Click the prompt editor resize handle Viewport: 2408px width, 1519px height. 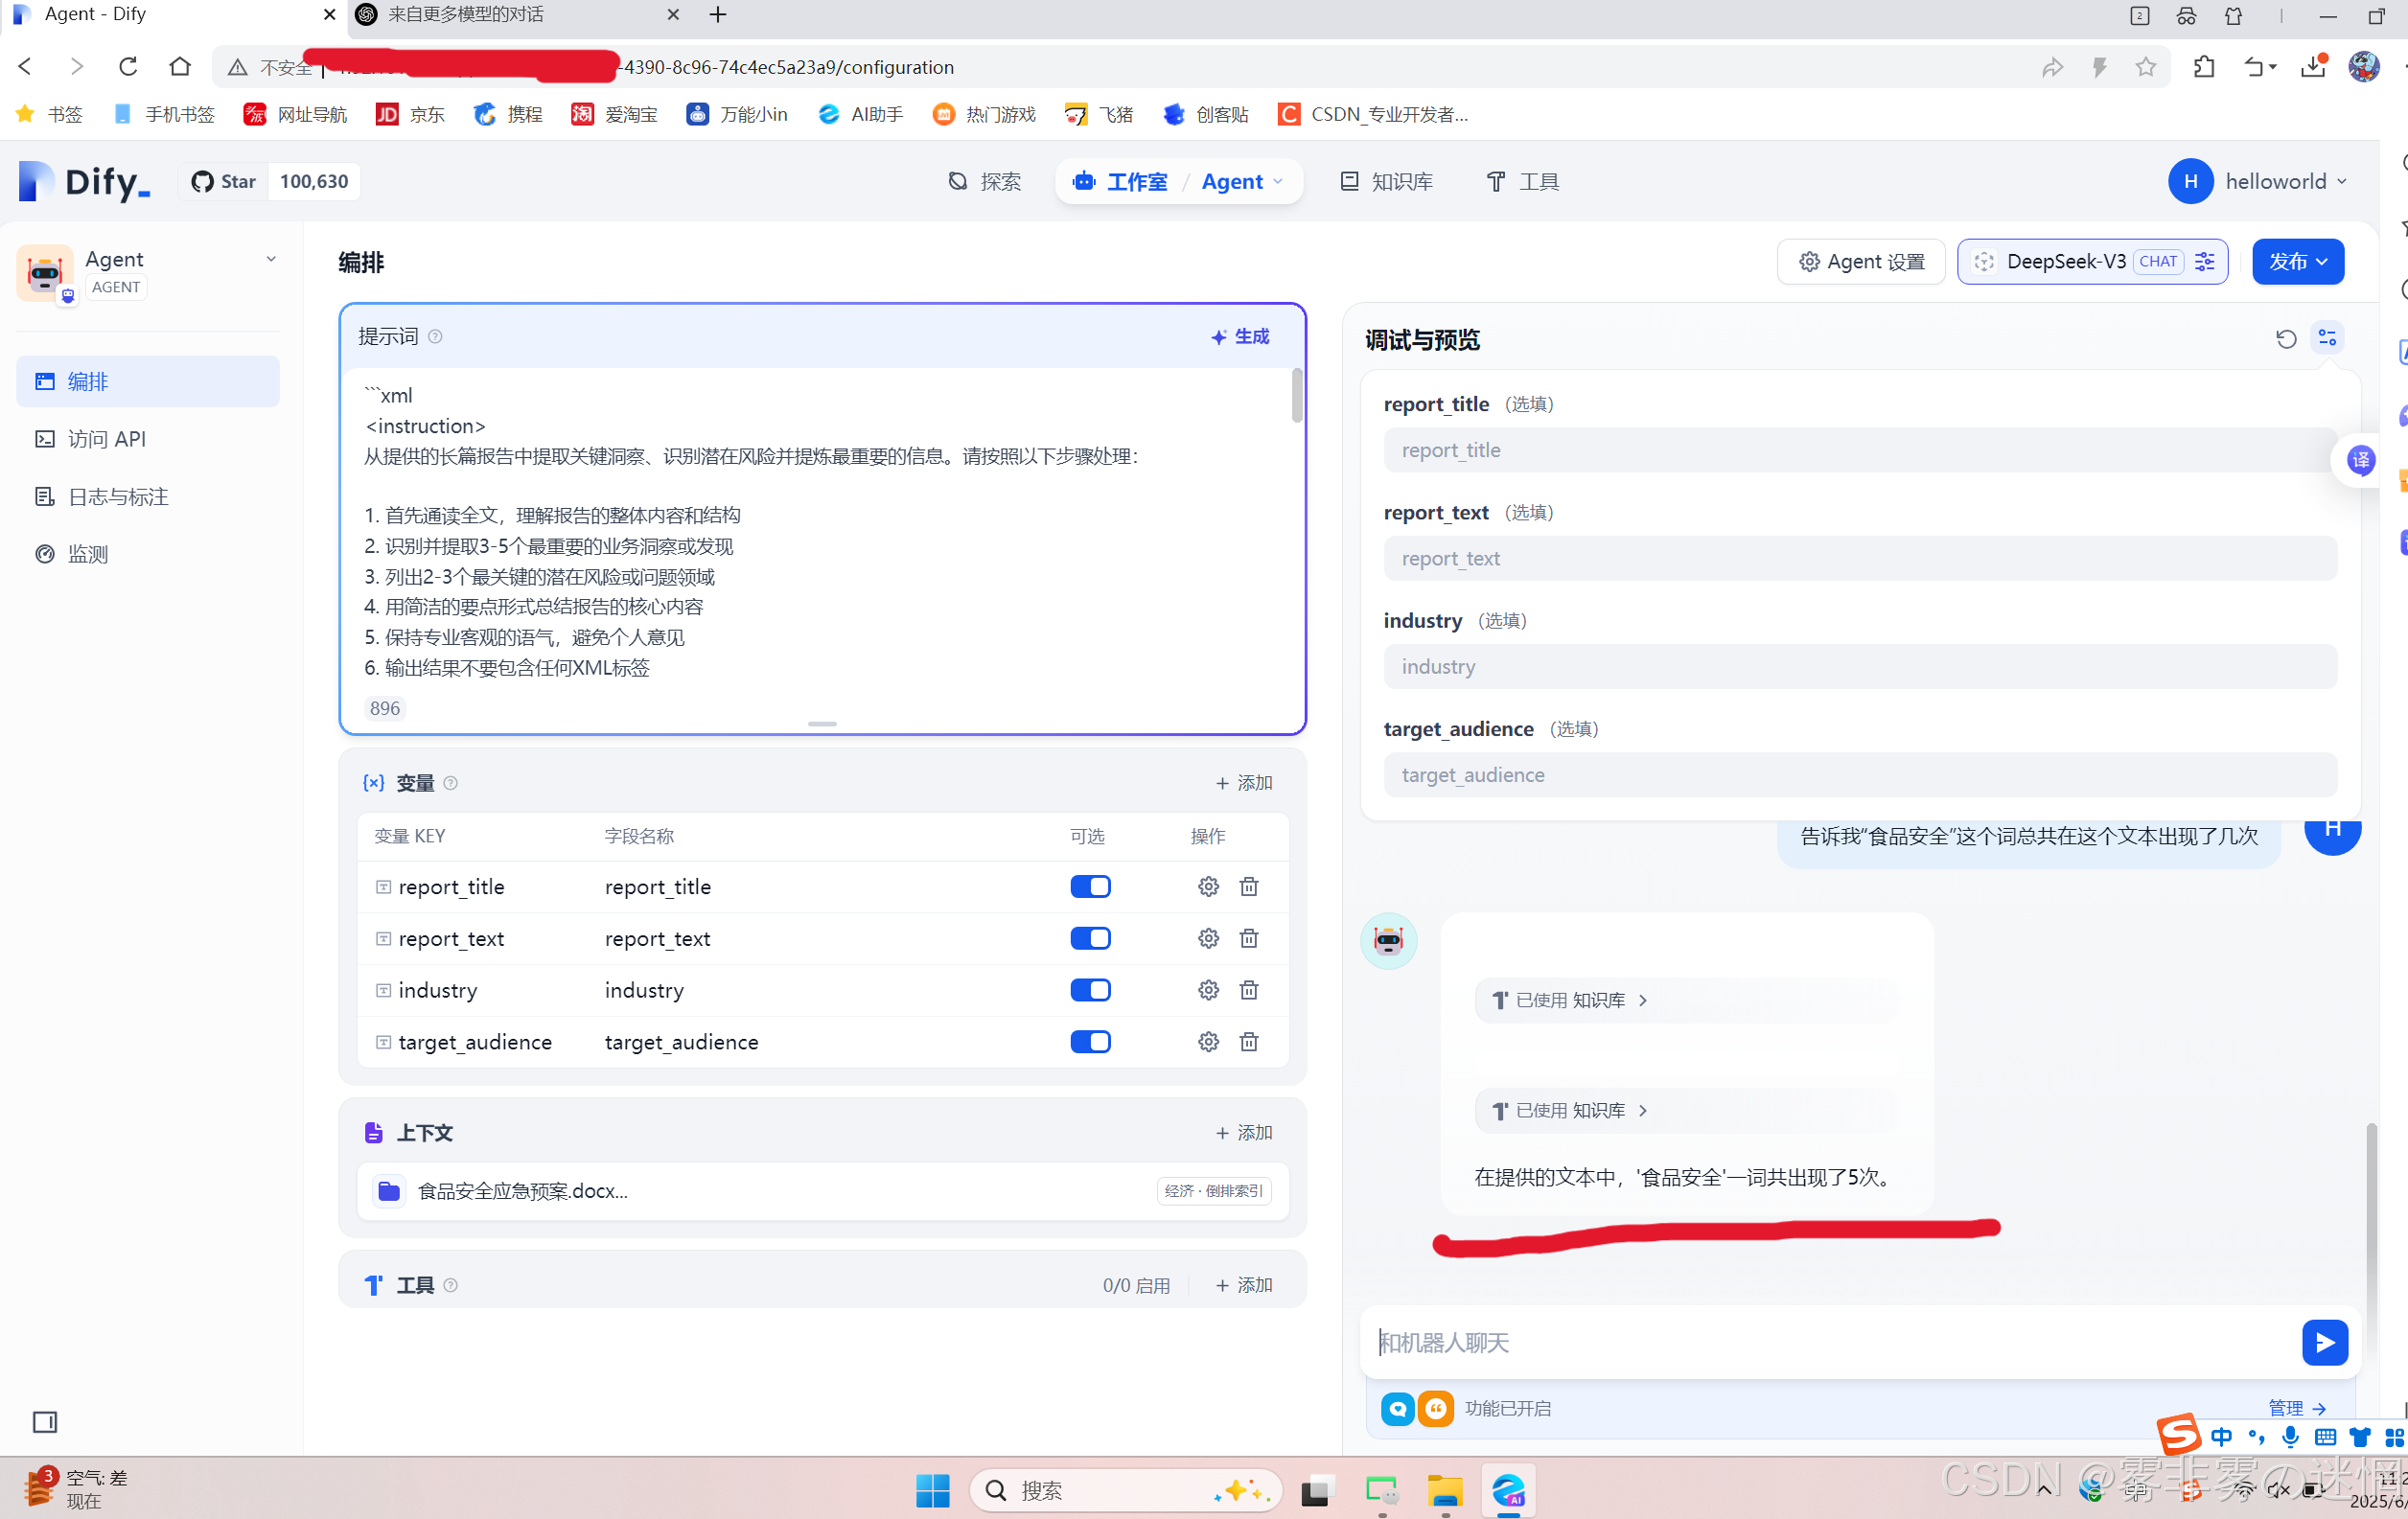pos(822,724)
